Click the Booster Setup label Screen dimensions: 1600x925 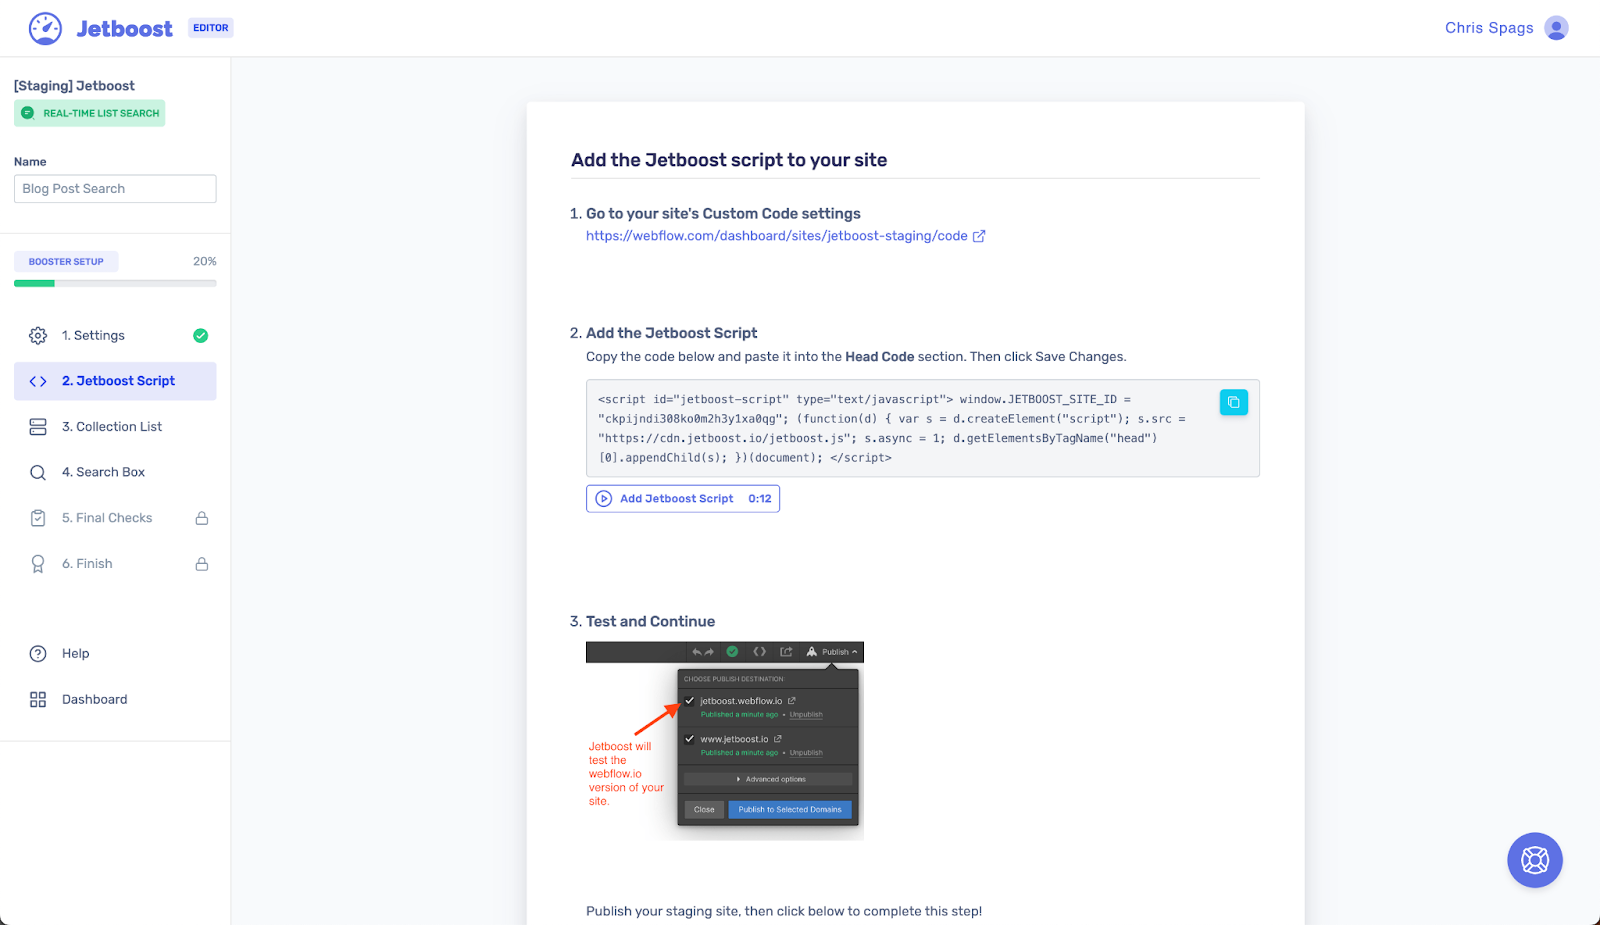click(66, 262)
